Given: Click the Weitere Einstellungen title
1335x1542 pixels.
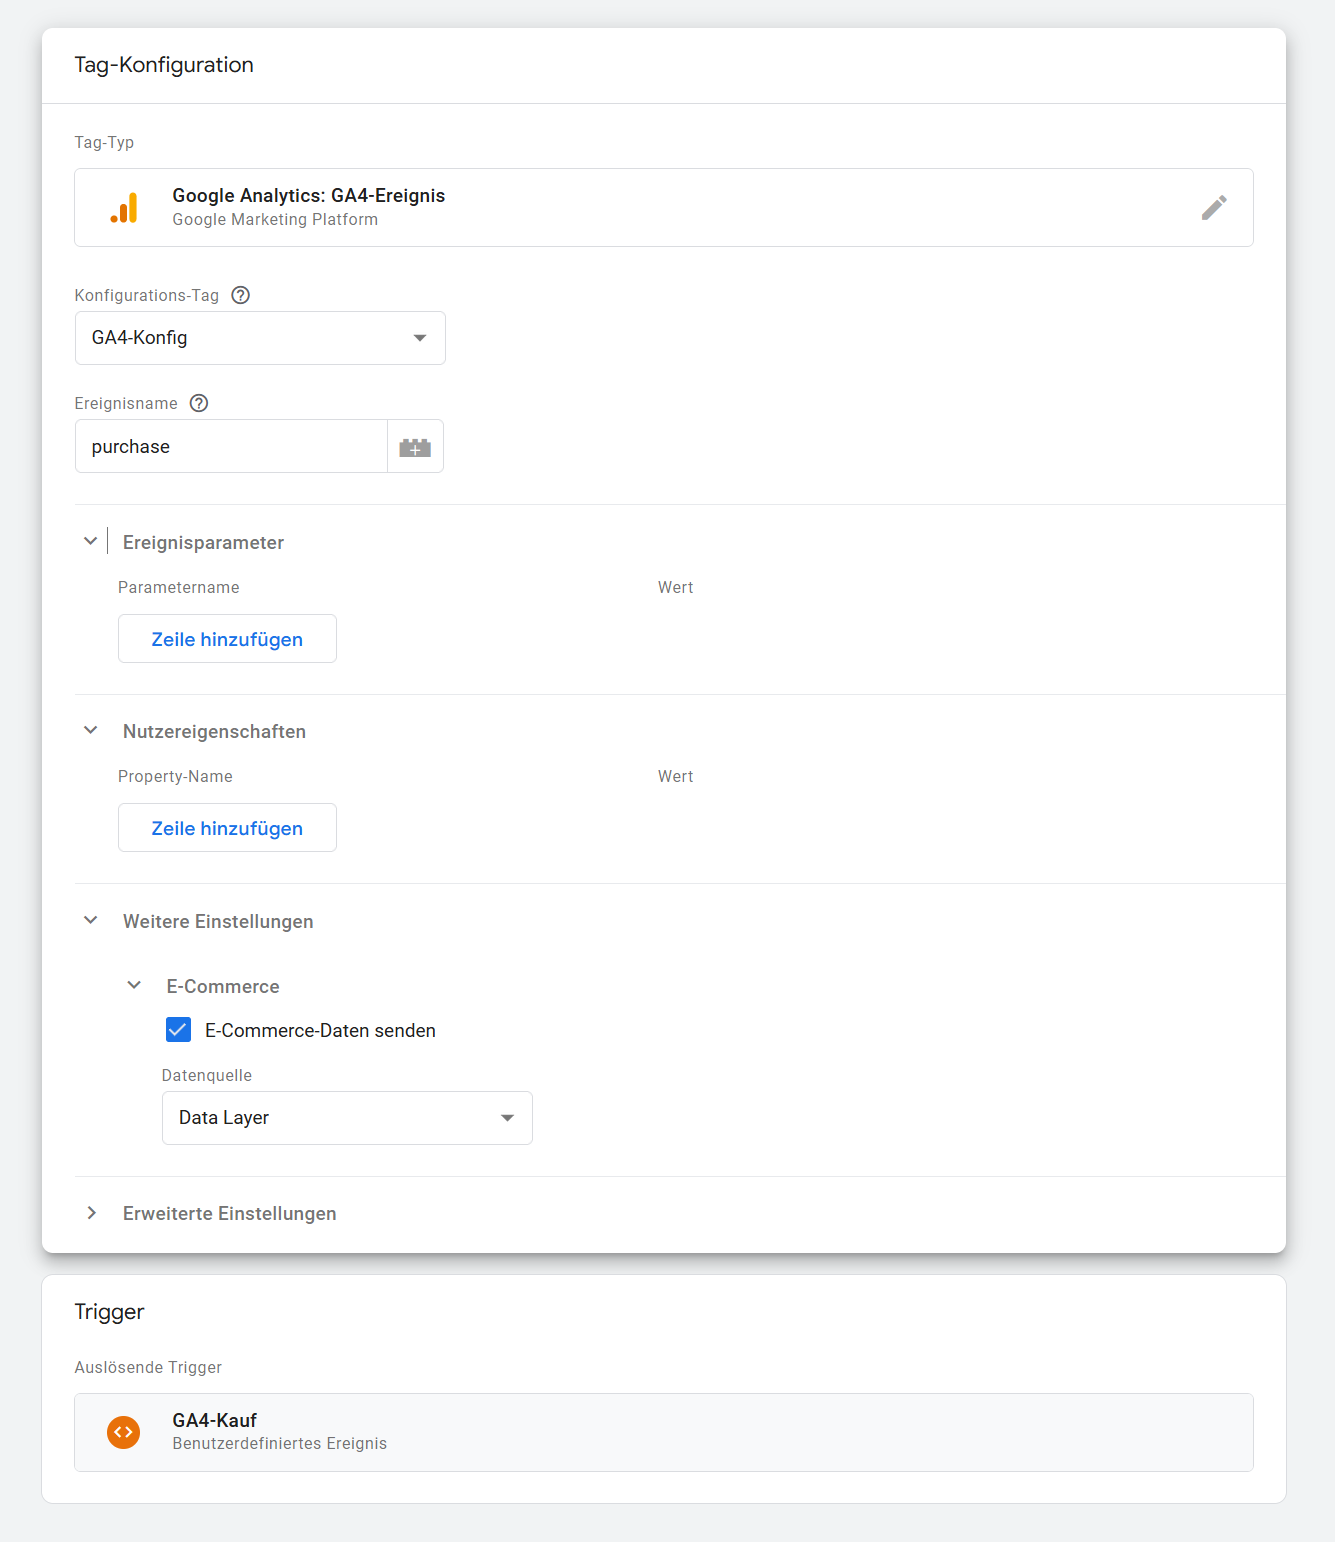Looking at the screenshot, I should click(x=218, y=921).
